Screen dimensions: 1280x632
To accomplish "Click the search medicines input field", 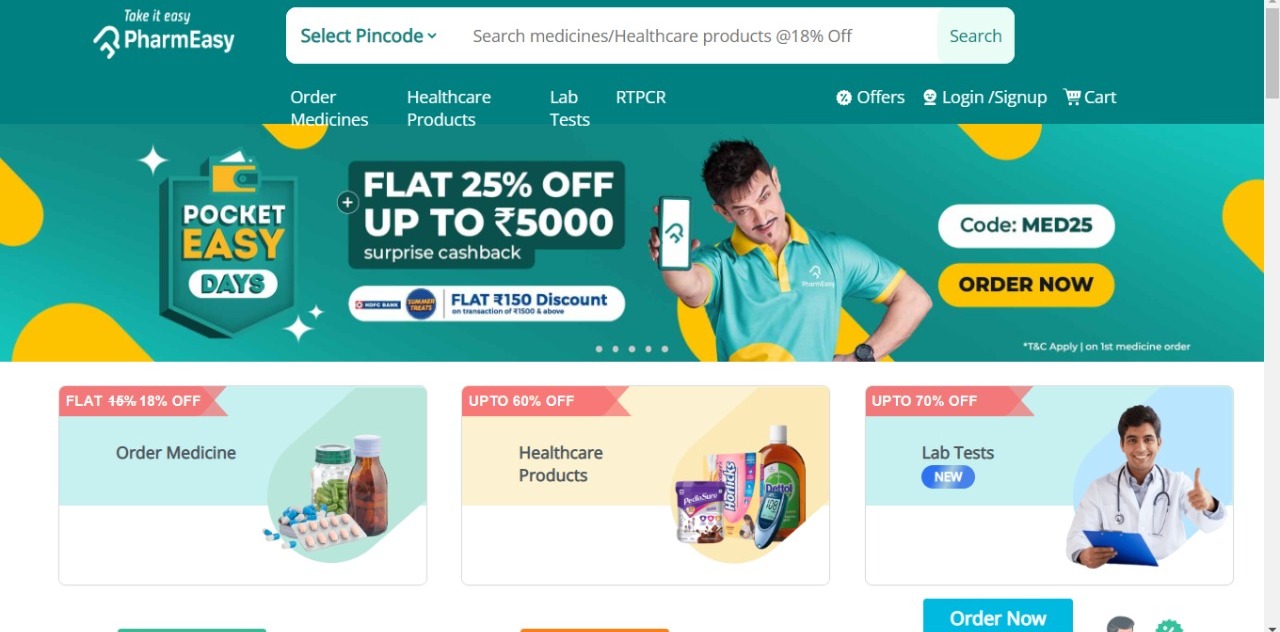I will click(697, 36).
